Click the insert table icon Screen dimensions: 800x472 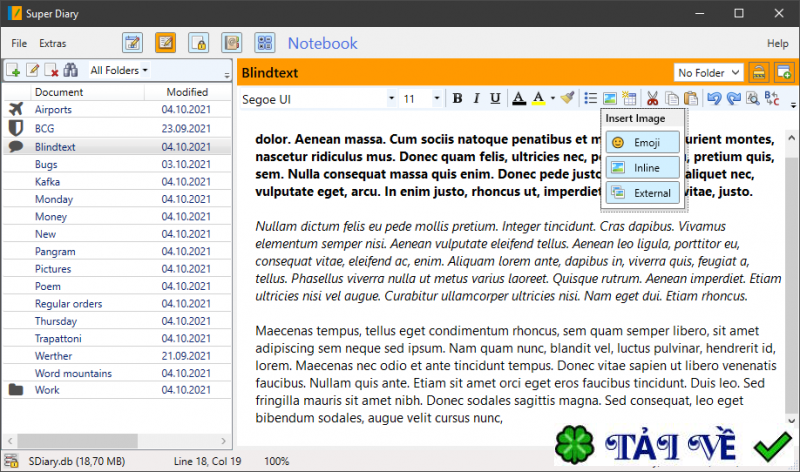point(629,98)
